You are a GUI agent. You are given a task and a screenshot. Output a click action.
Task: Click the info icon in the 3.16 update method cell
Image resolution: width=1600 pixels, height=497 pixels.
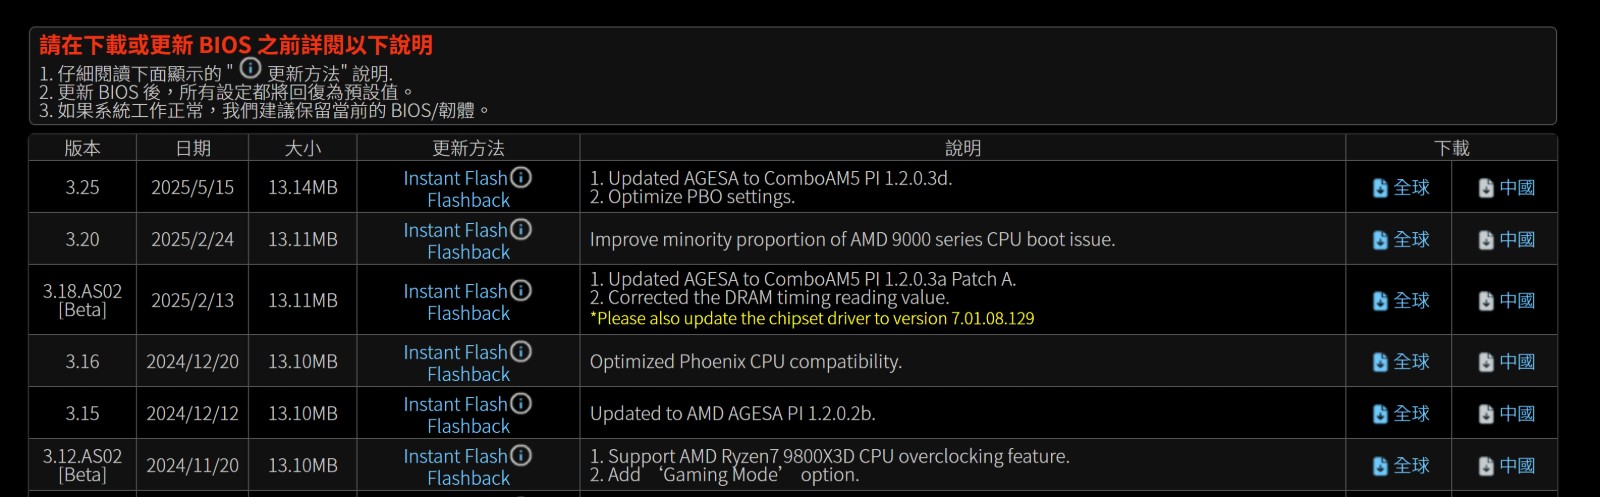pos(521,351)
